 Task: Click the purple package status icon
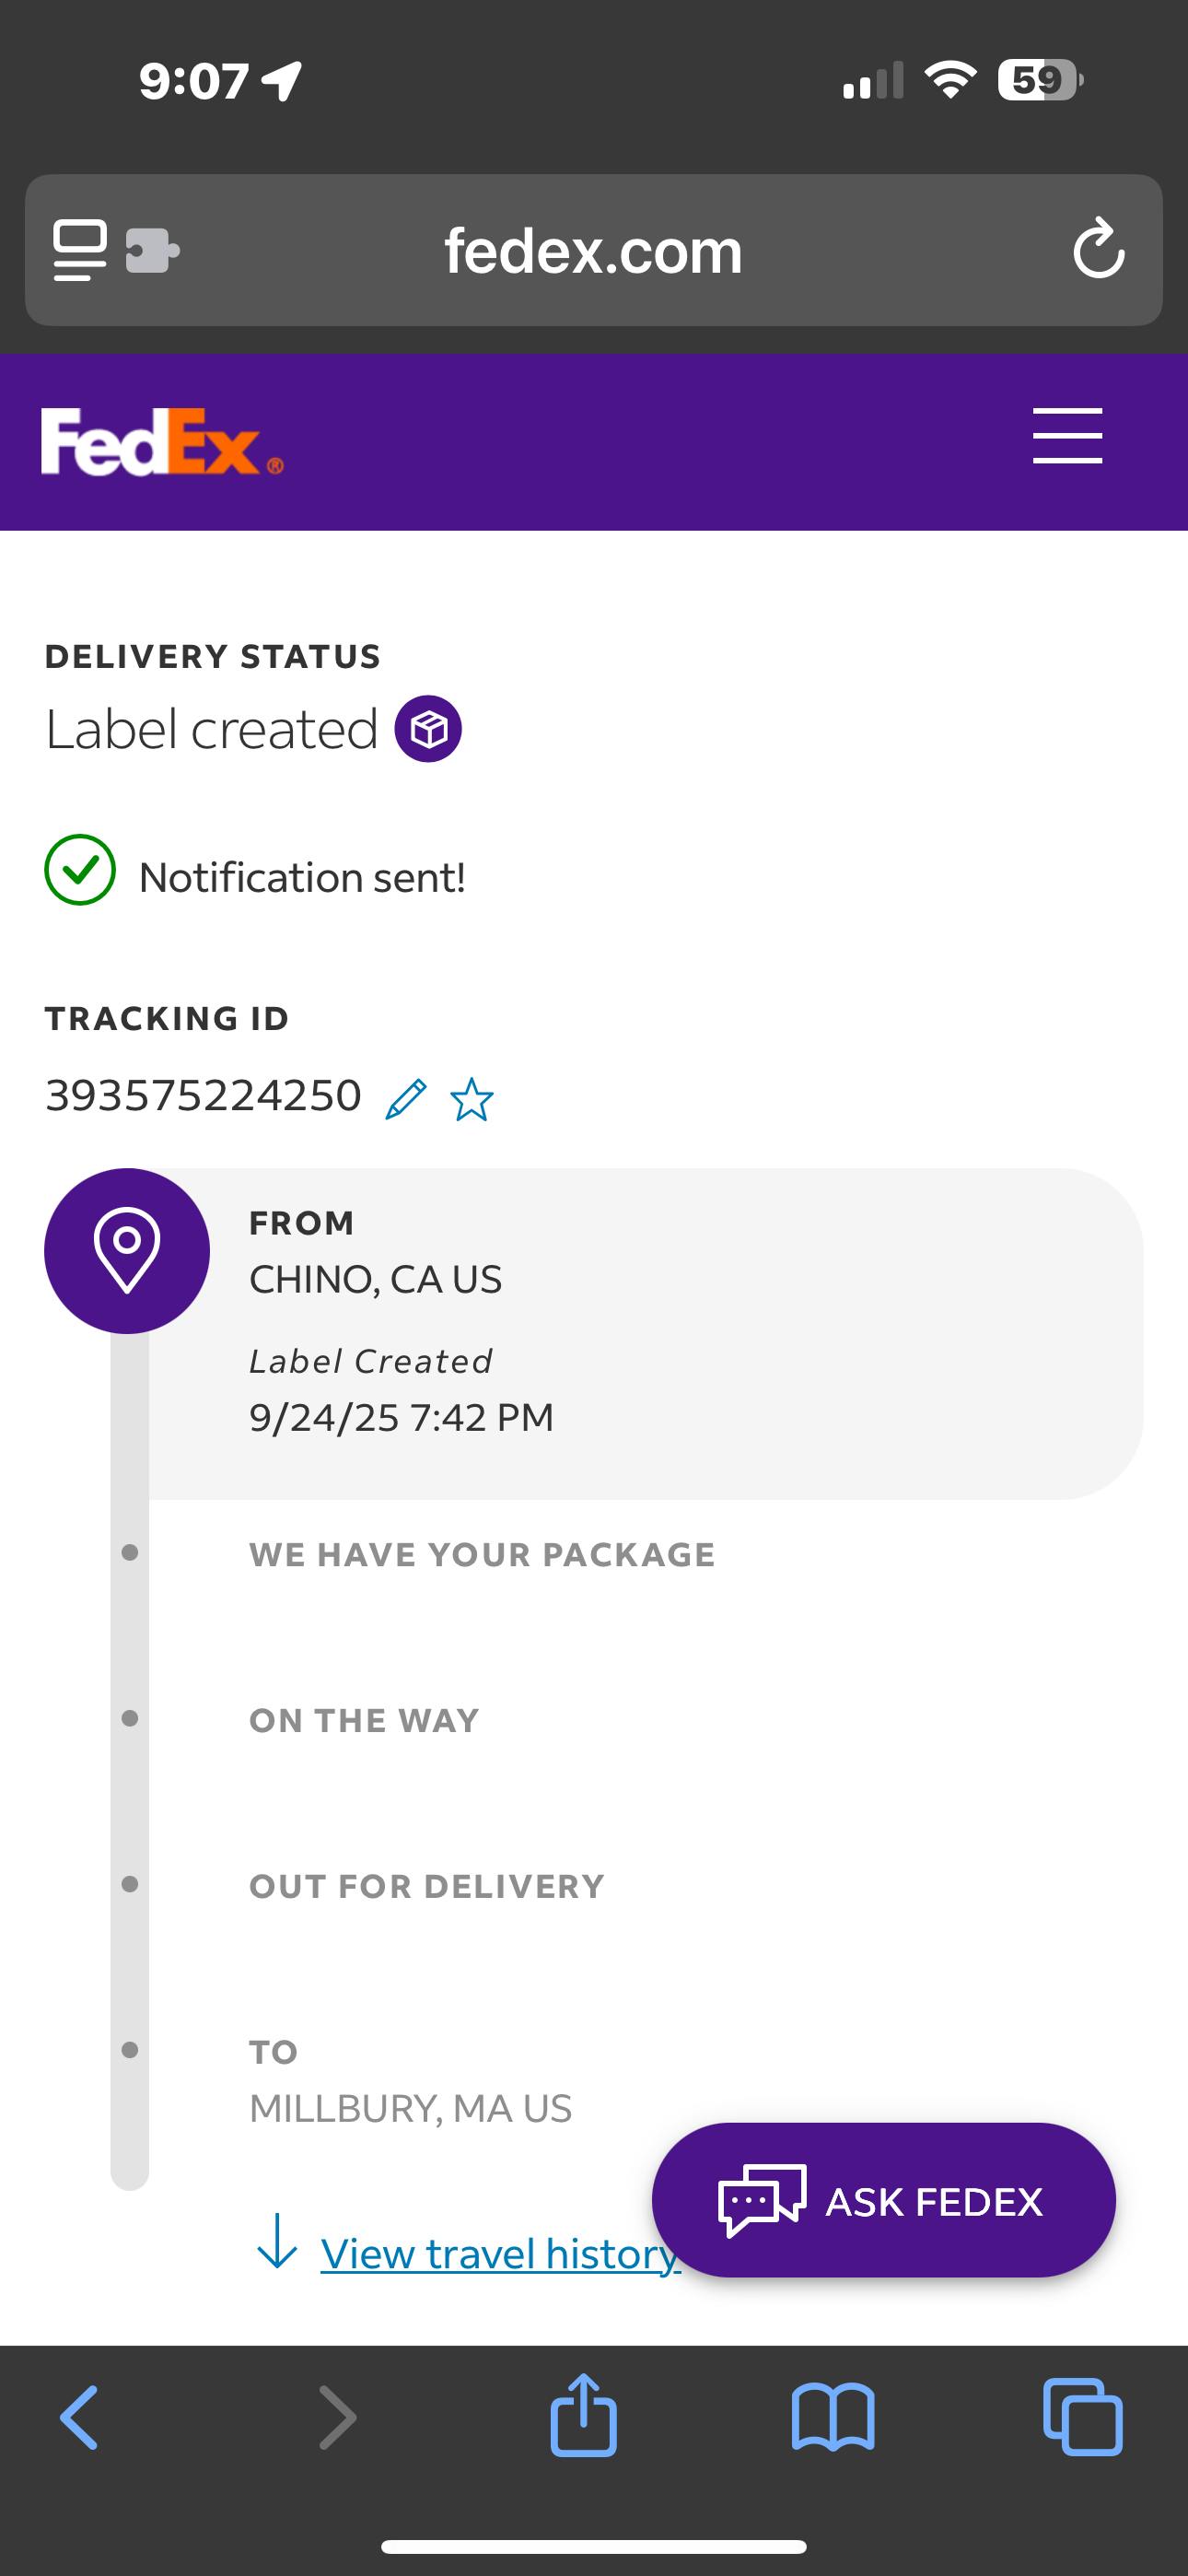(428, 729)
